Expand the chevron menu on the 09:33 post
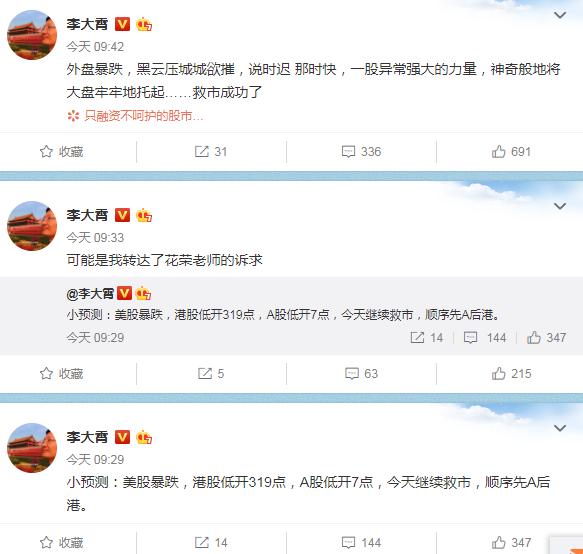The image size is (583, 554). tap(560, 206)
